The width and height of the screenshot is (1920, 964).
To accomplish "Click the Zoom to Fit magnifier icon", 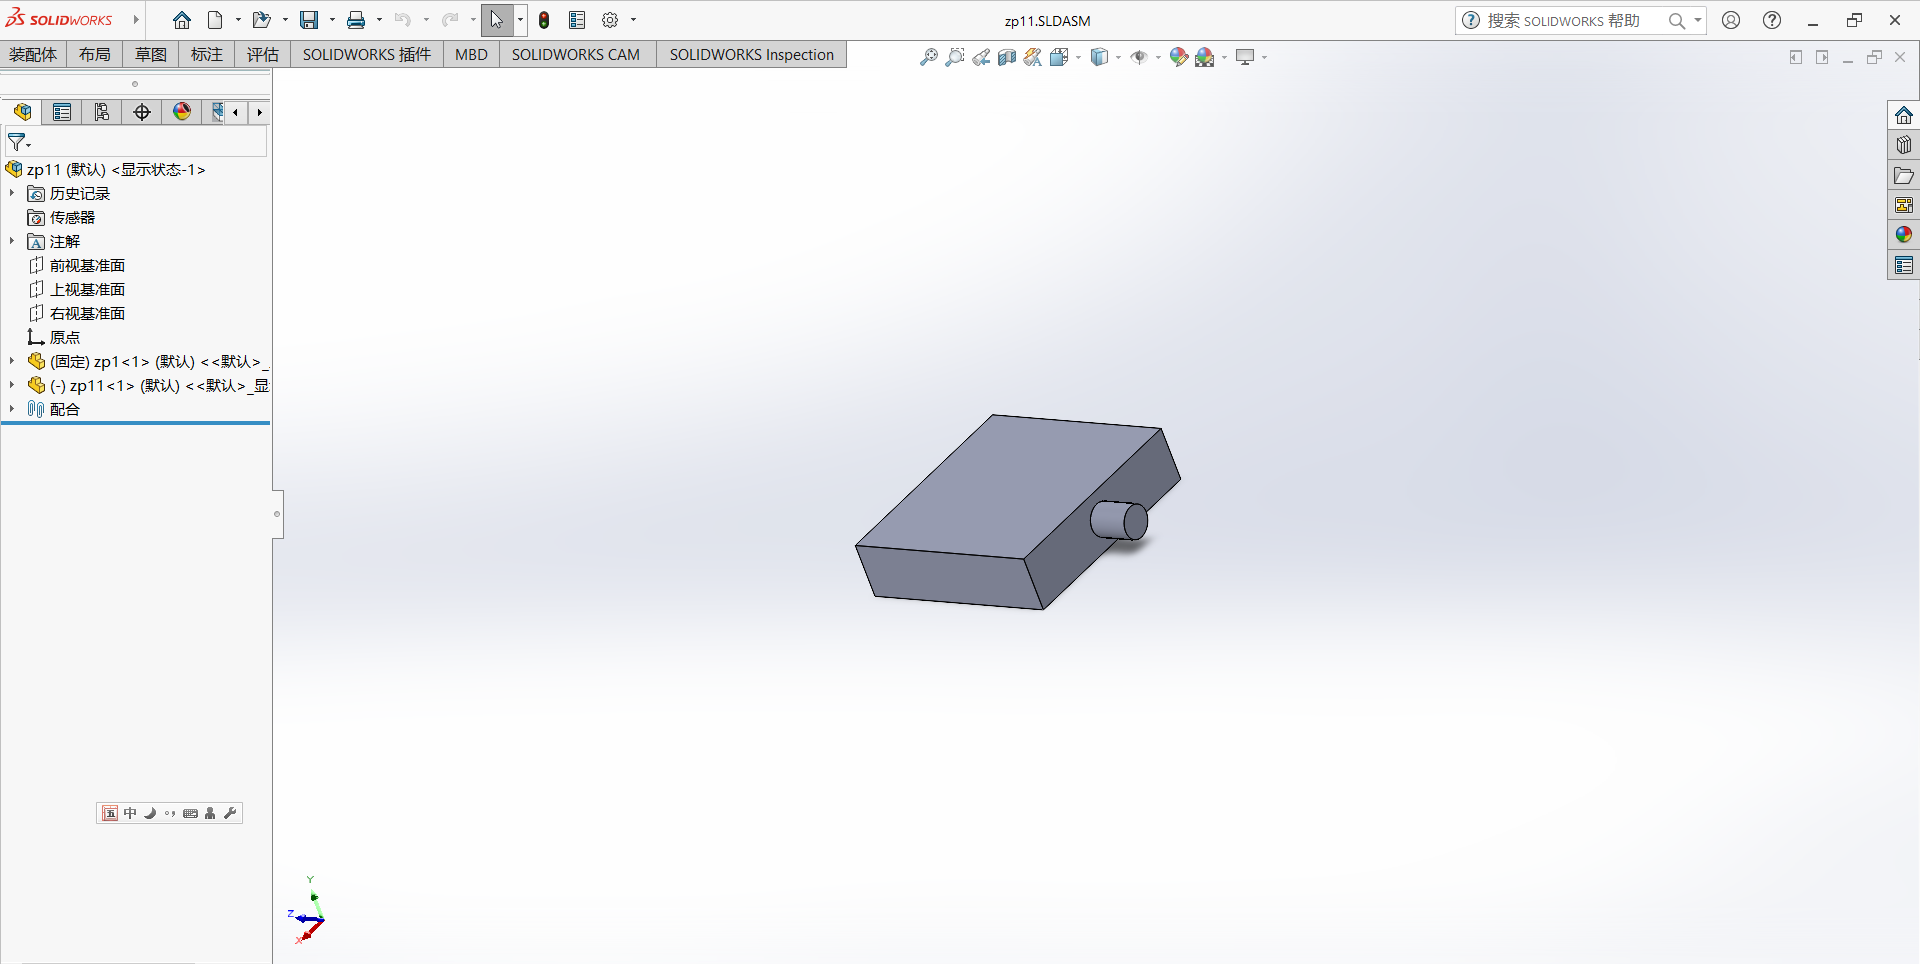I will coord(929,57).
